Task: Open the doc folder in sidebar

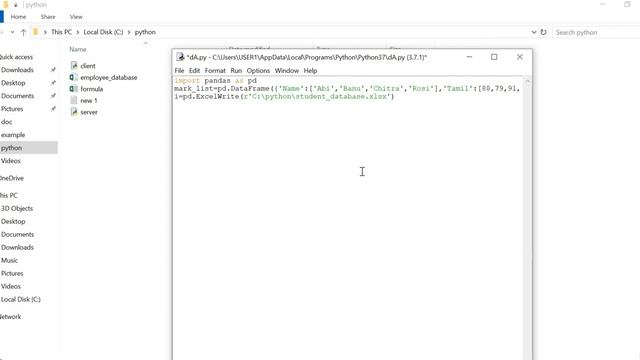Action: [x=7, y=122]
